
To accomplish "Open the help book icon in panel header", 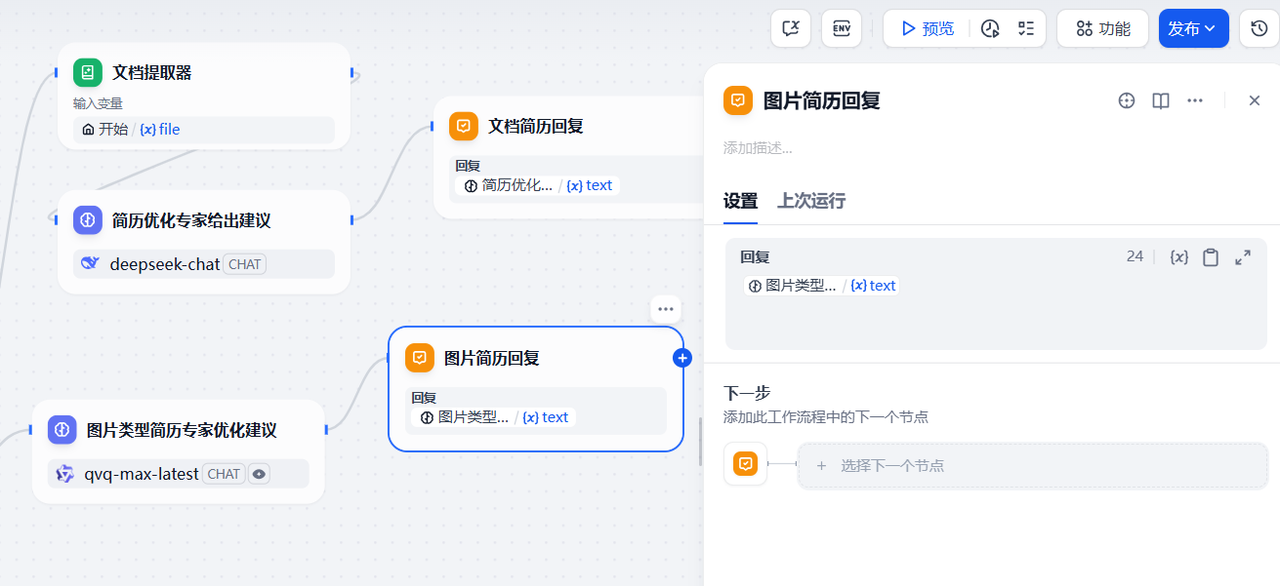I will pyautogui.click(x=1161, y=100).
